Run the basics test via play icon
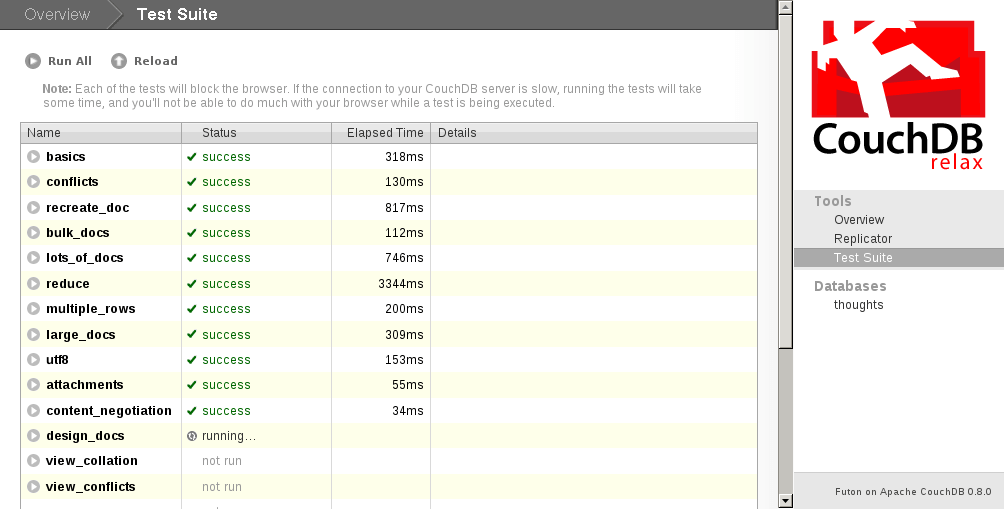The image size is (1004, 509). [33, 156]
